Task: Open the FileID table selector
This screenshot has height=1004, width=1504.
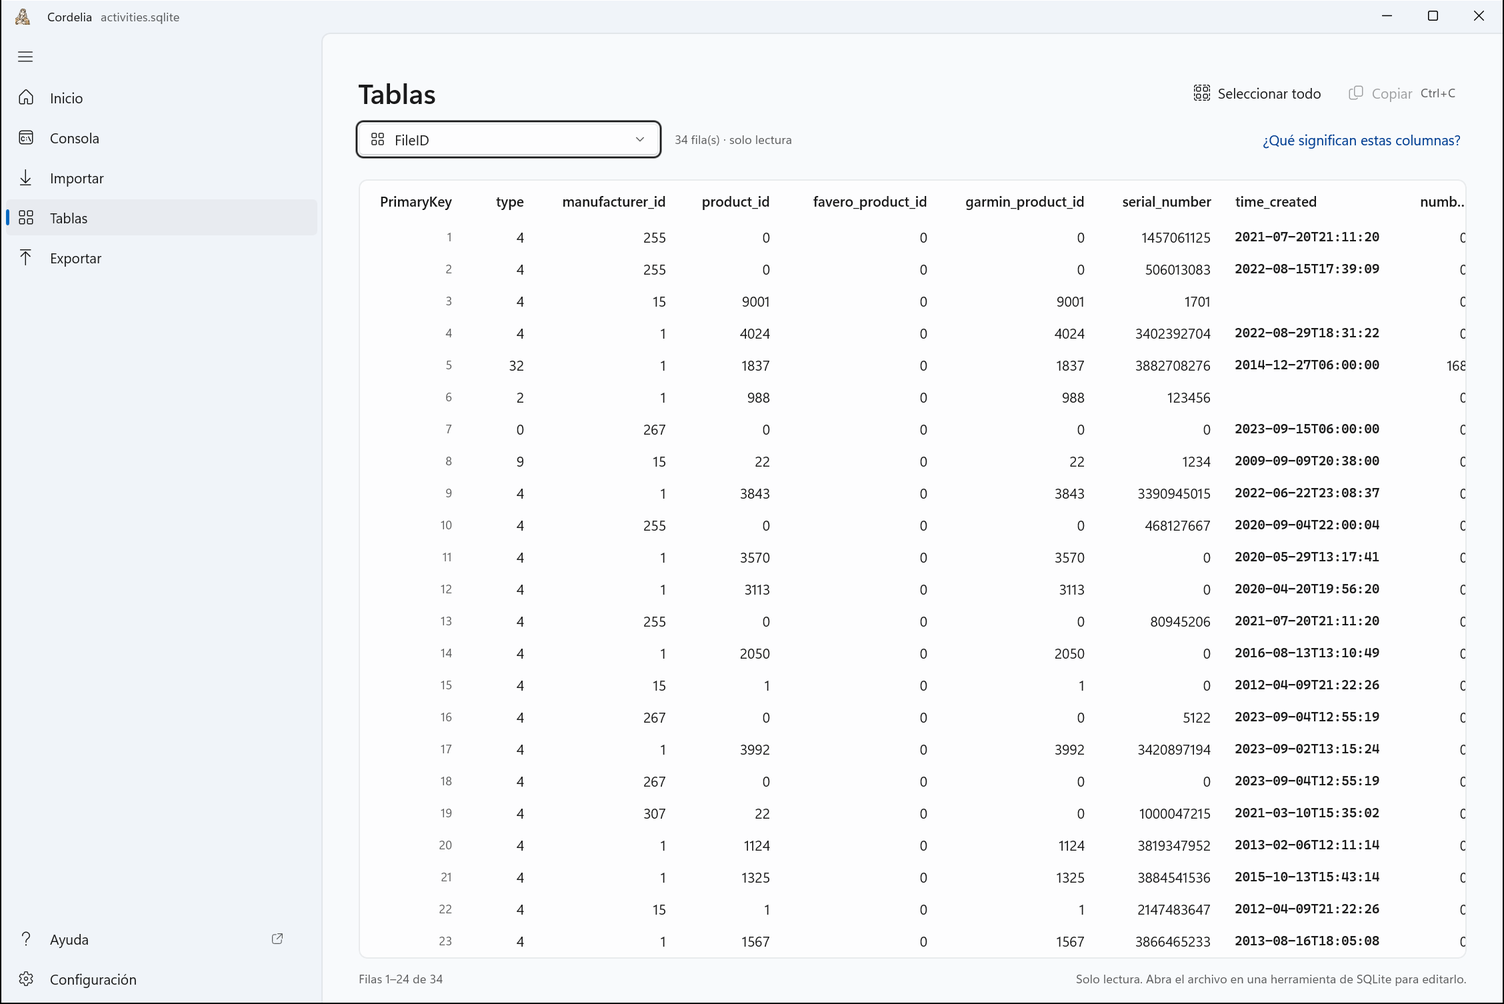Action: coord(508,140)
